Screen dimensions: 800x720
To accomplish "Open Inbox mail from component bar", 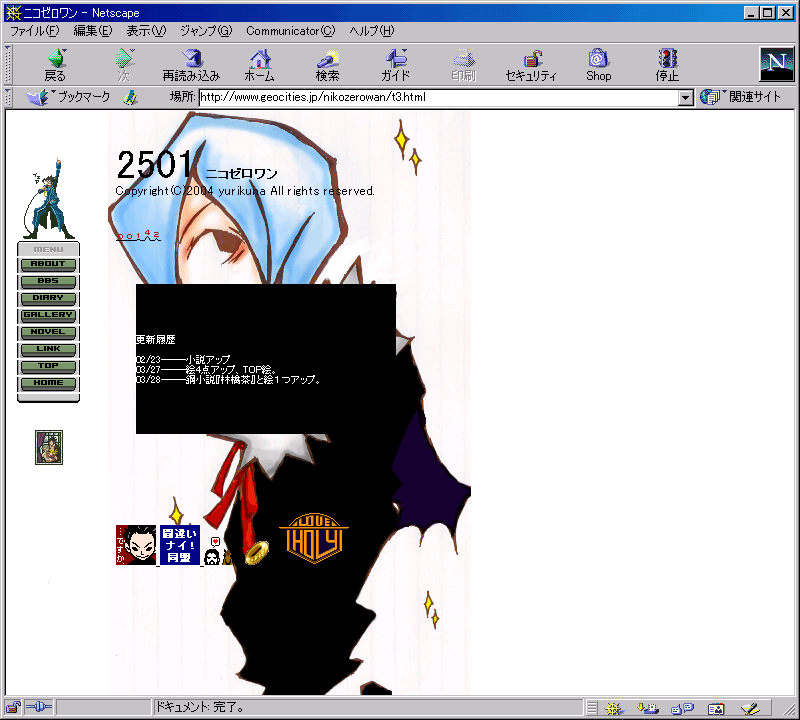I will pyautogui.click(x=648, y=708).
